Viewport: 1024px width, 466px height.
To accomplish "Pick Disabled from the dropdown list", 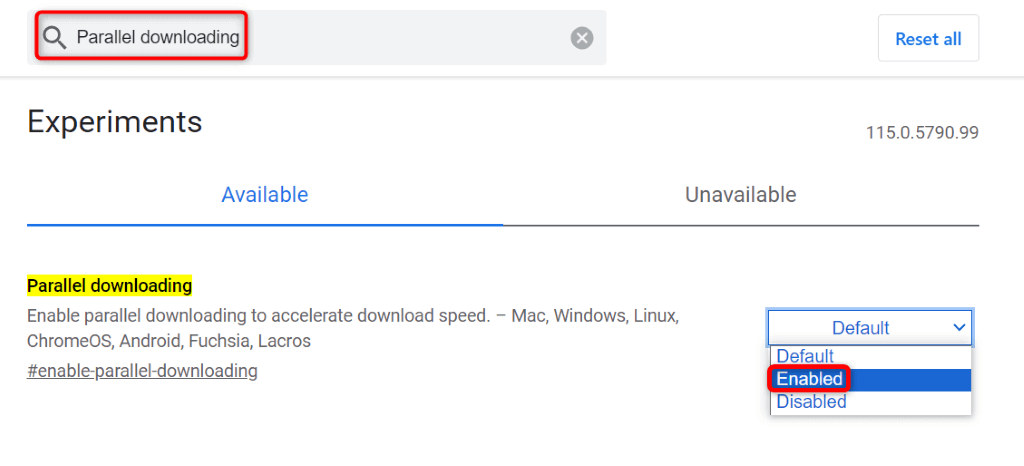I will [811, 402].
